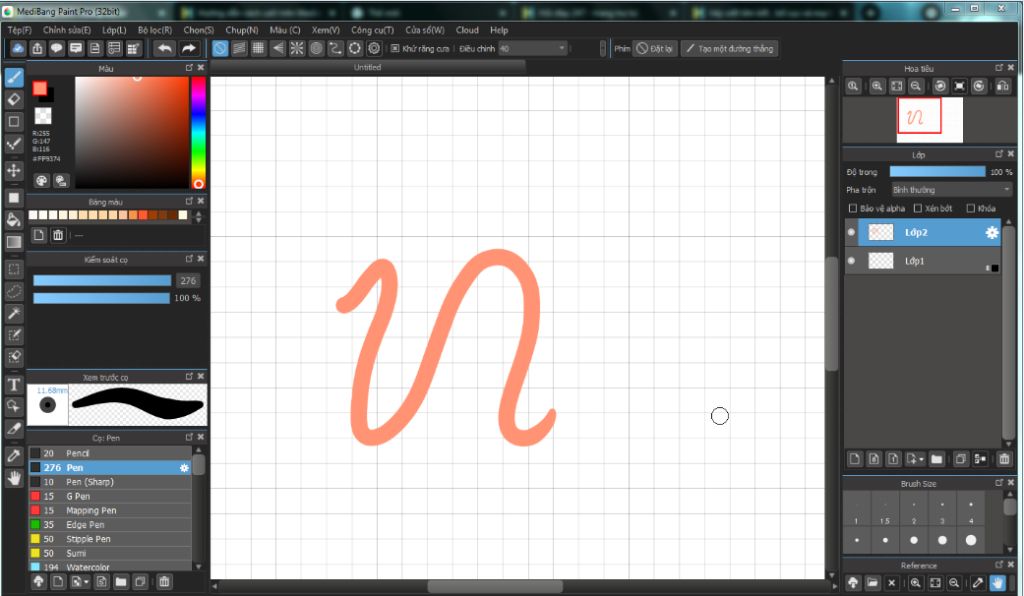Open Lớp2 layer settings gear
Image resolution: width=1024 pixels, height=596 pixels.
point(991,232)
